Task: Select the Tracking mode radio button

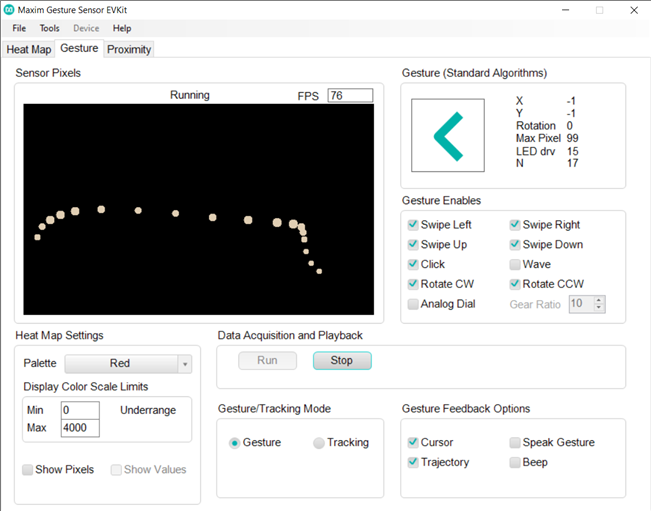Action: click(x=319, y=443)
